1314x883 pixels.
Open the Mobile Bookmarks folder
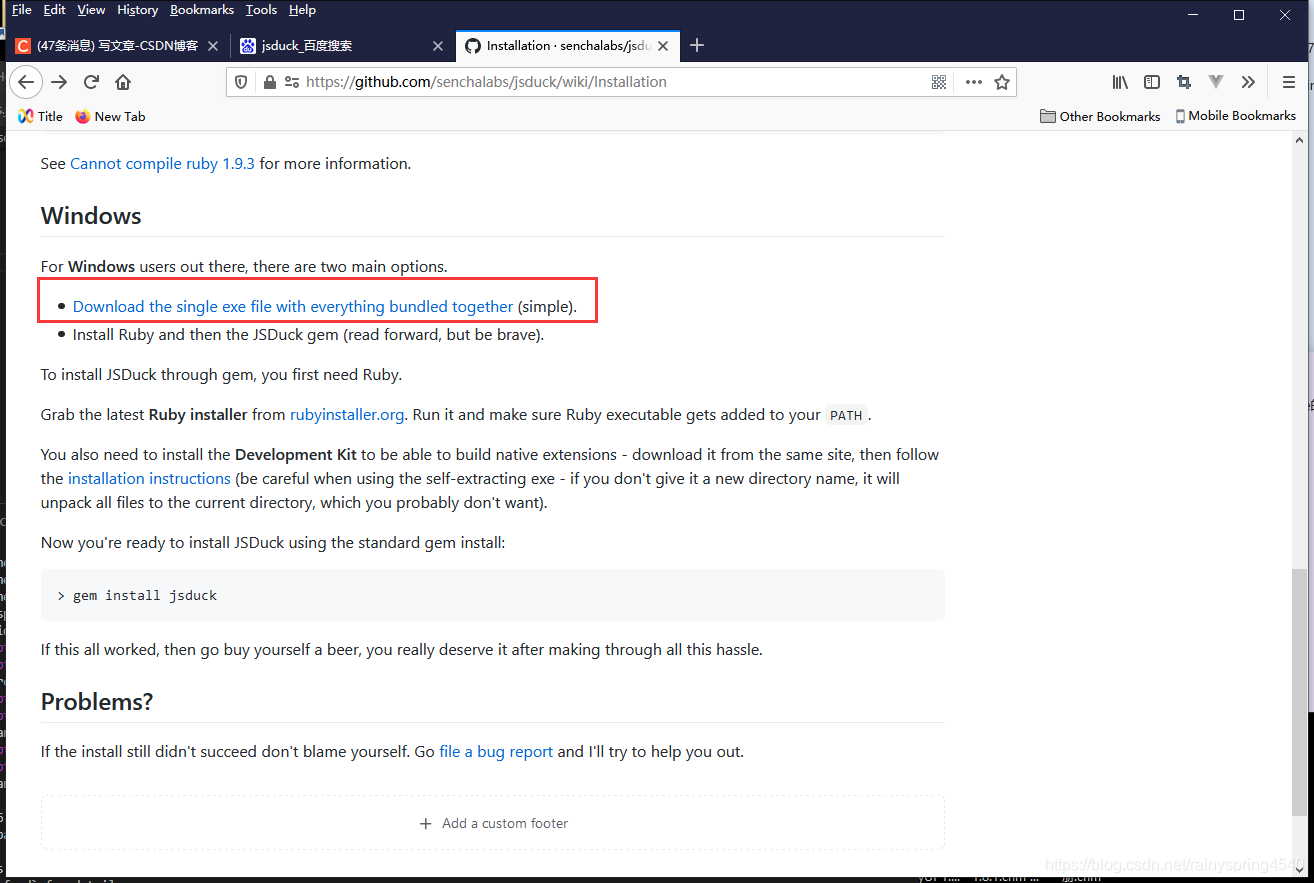1235,116
